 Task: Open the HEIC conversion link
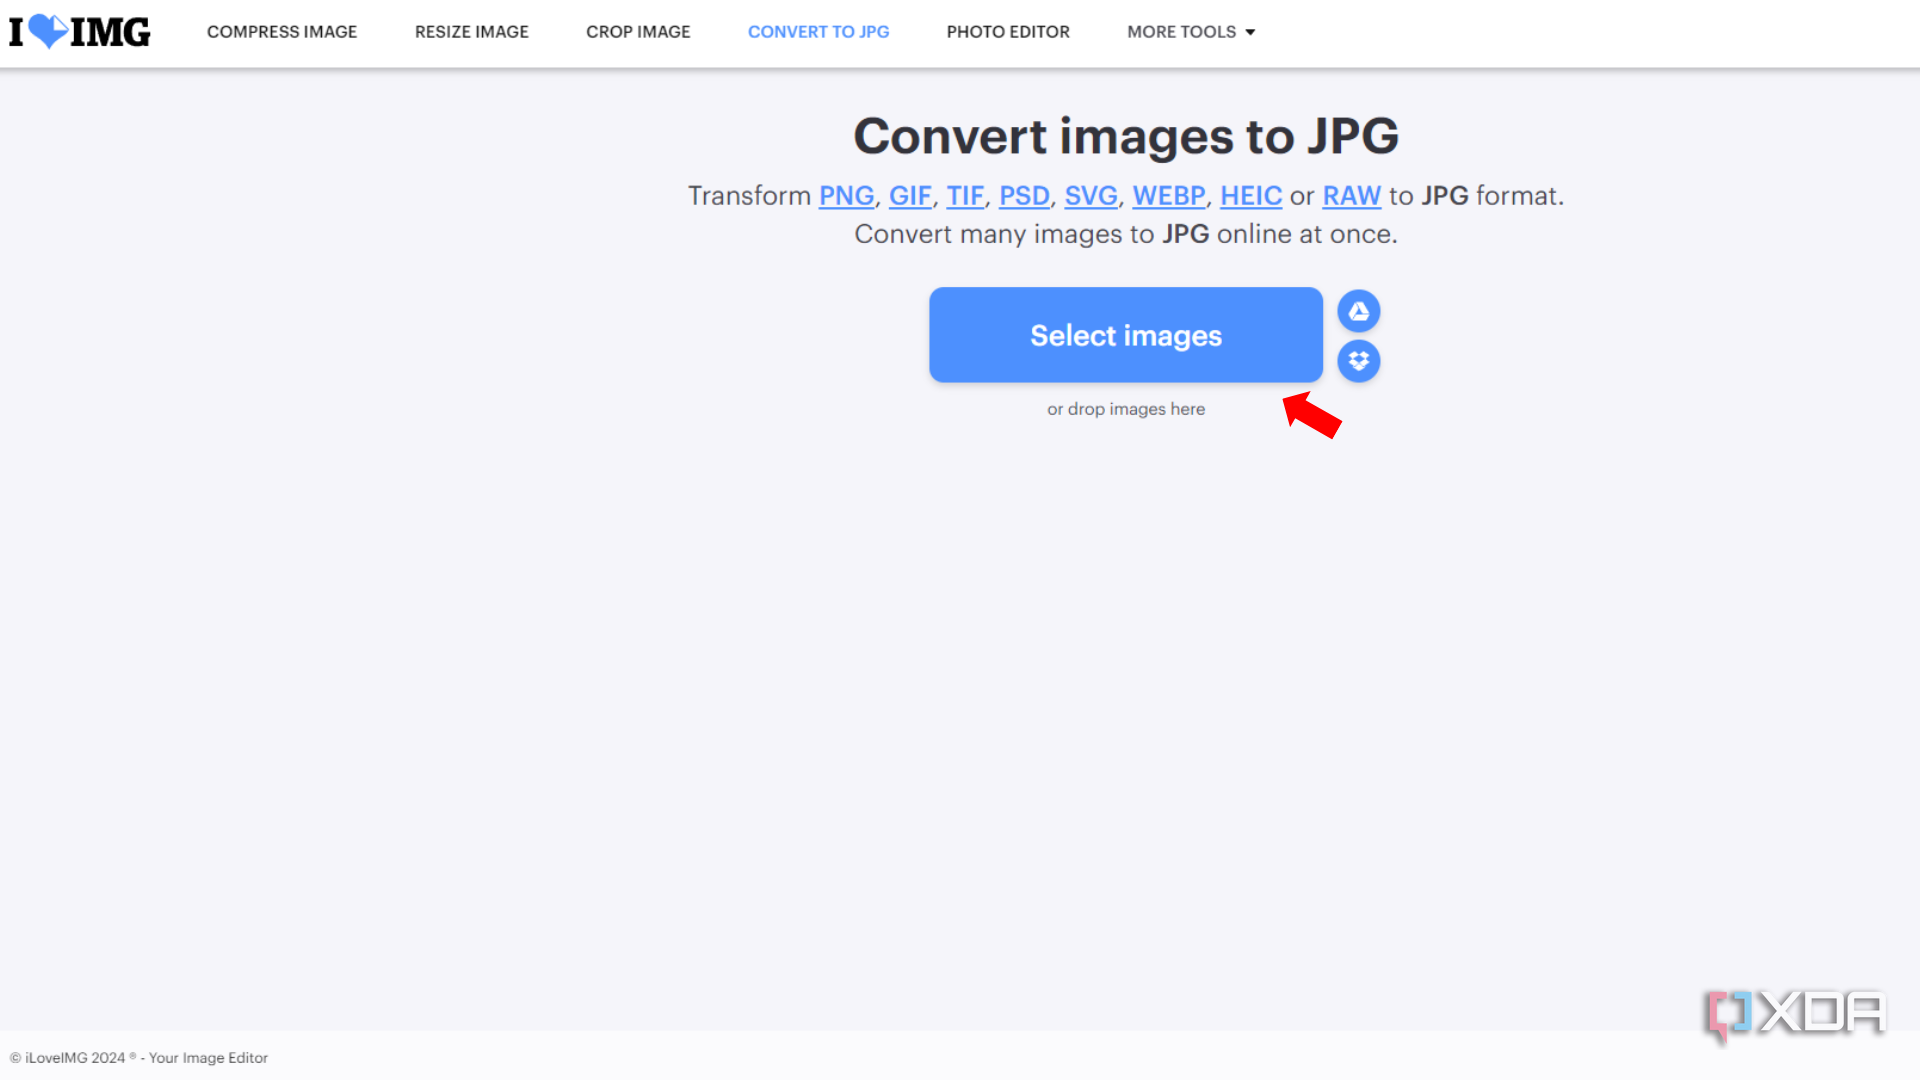pos(1250,196)
